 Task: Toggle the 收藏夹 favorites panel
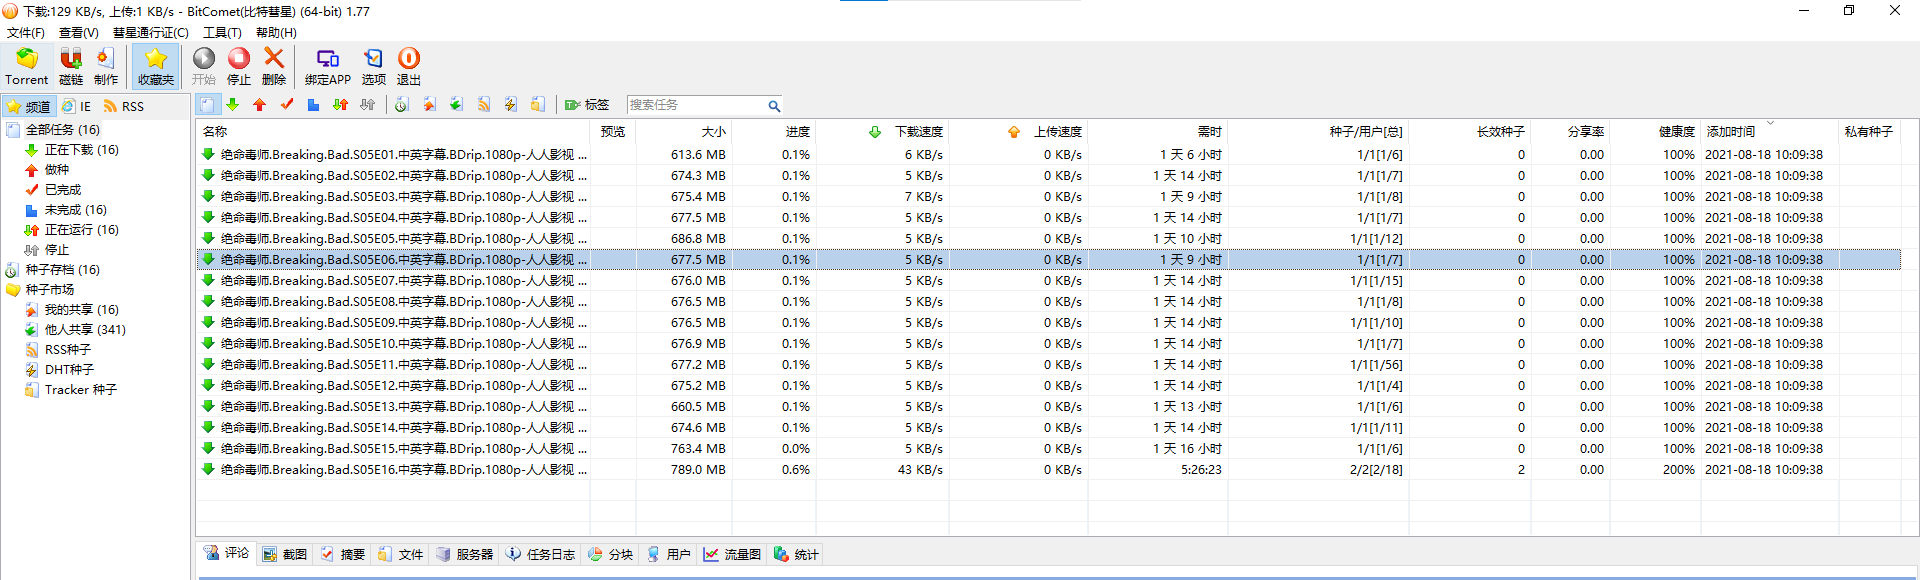(156, 66)
